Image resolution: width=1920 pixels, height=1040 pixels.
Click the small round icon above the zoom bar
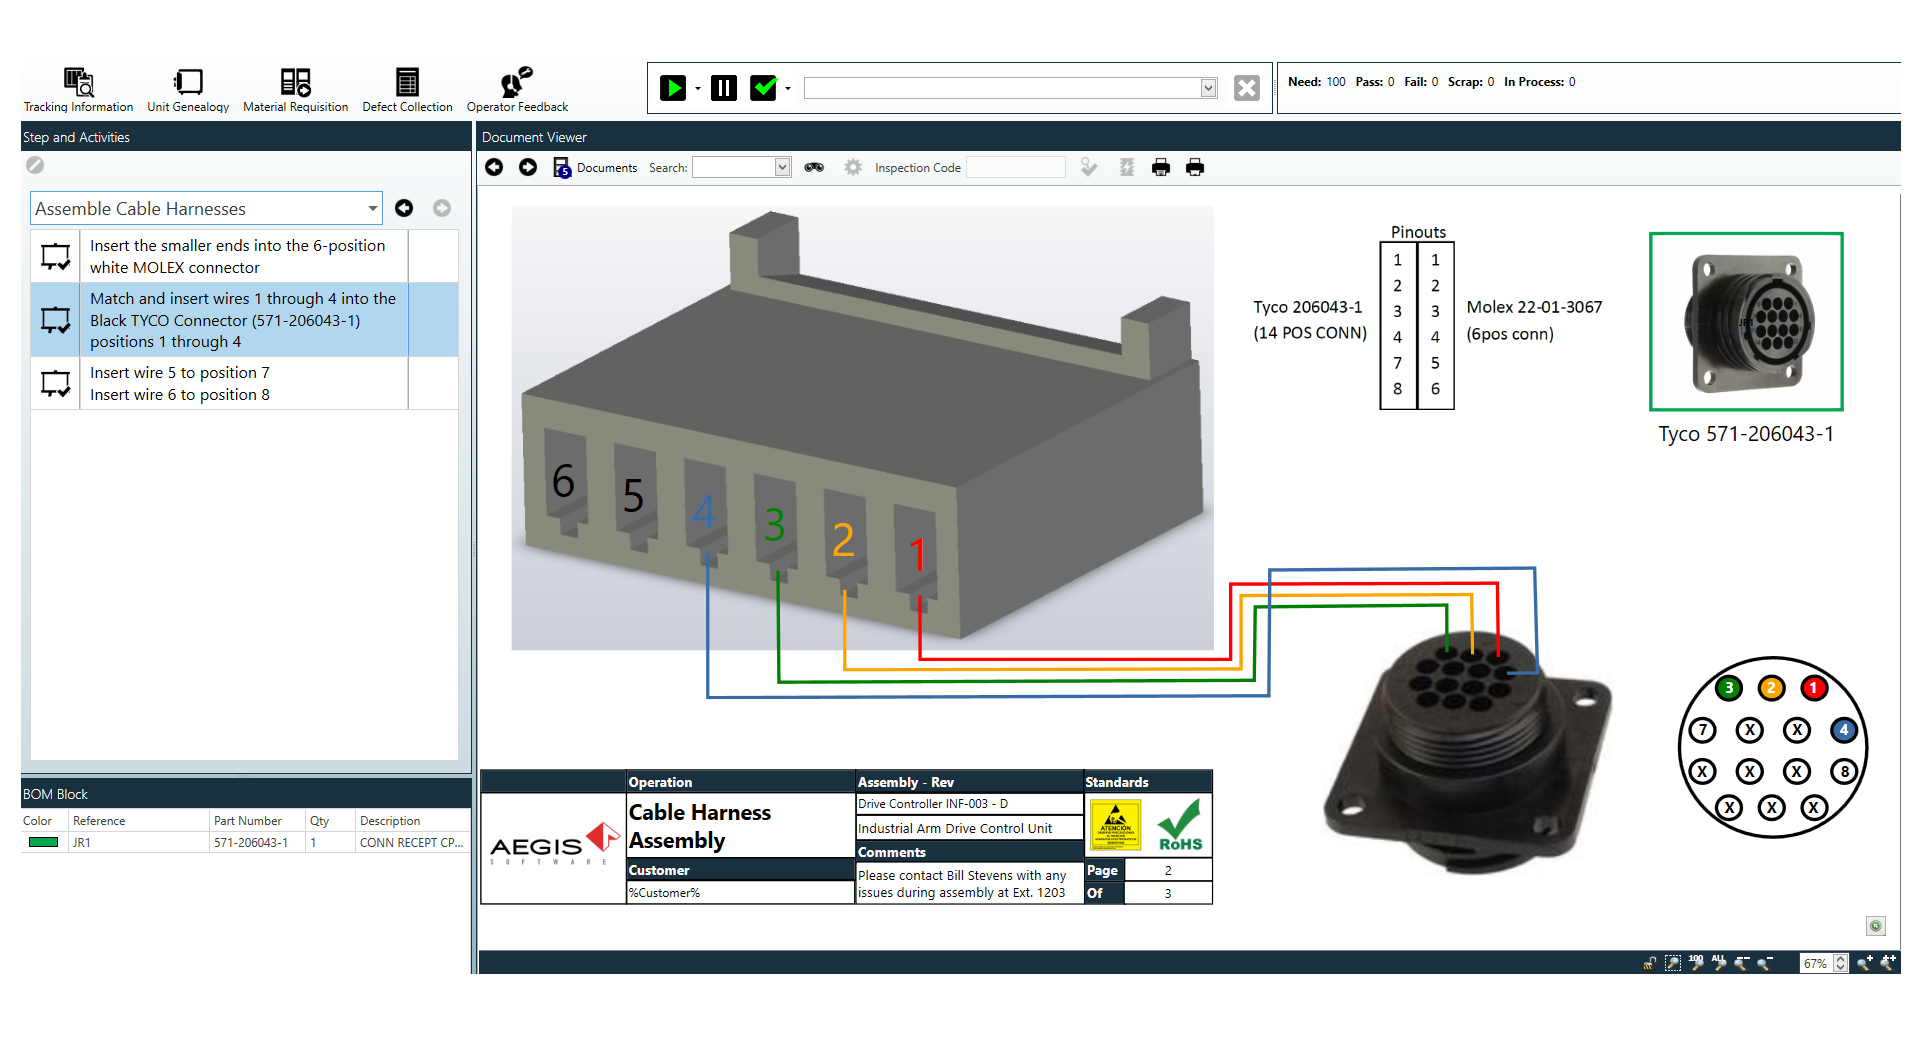tap(1876, 926)
